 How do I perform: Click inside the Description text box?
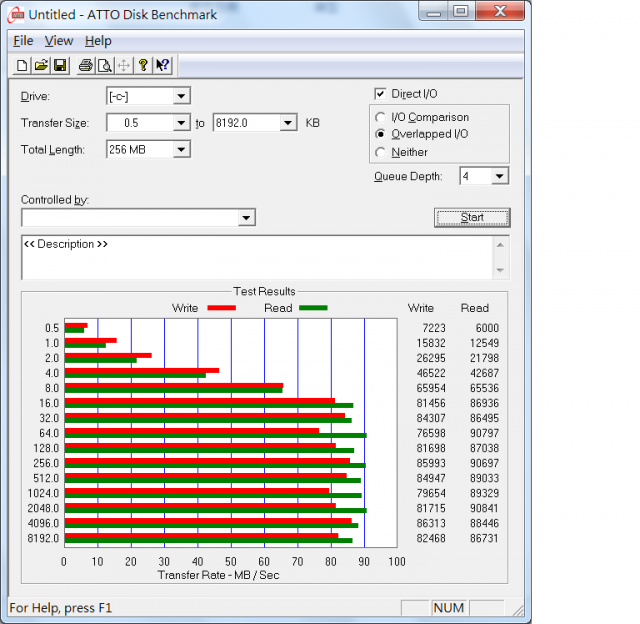pyautogui.click(x=257, y=258)
